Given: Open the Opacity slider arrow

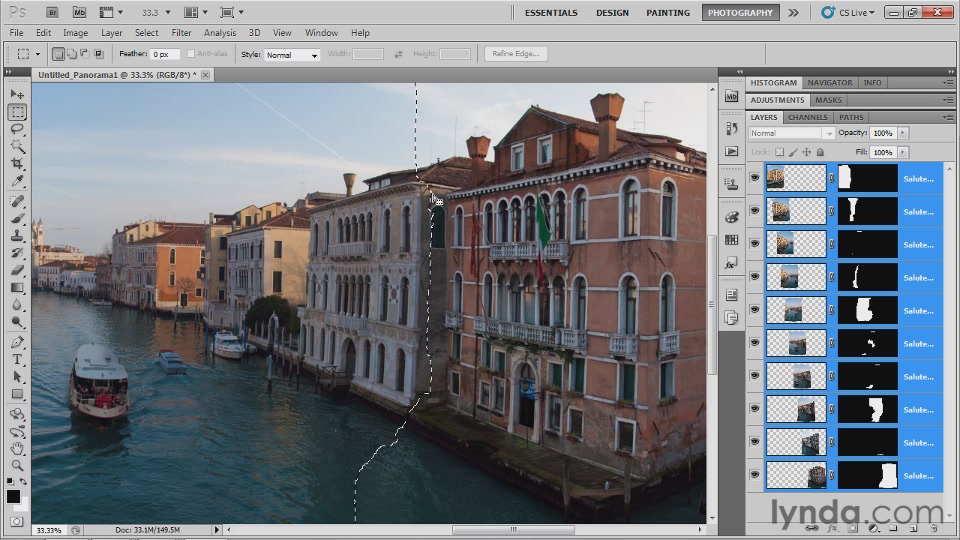Looking at the screenshot, I should (x=902, y=133).
